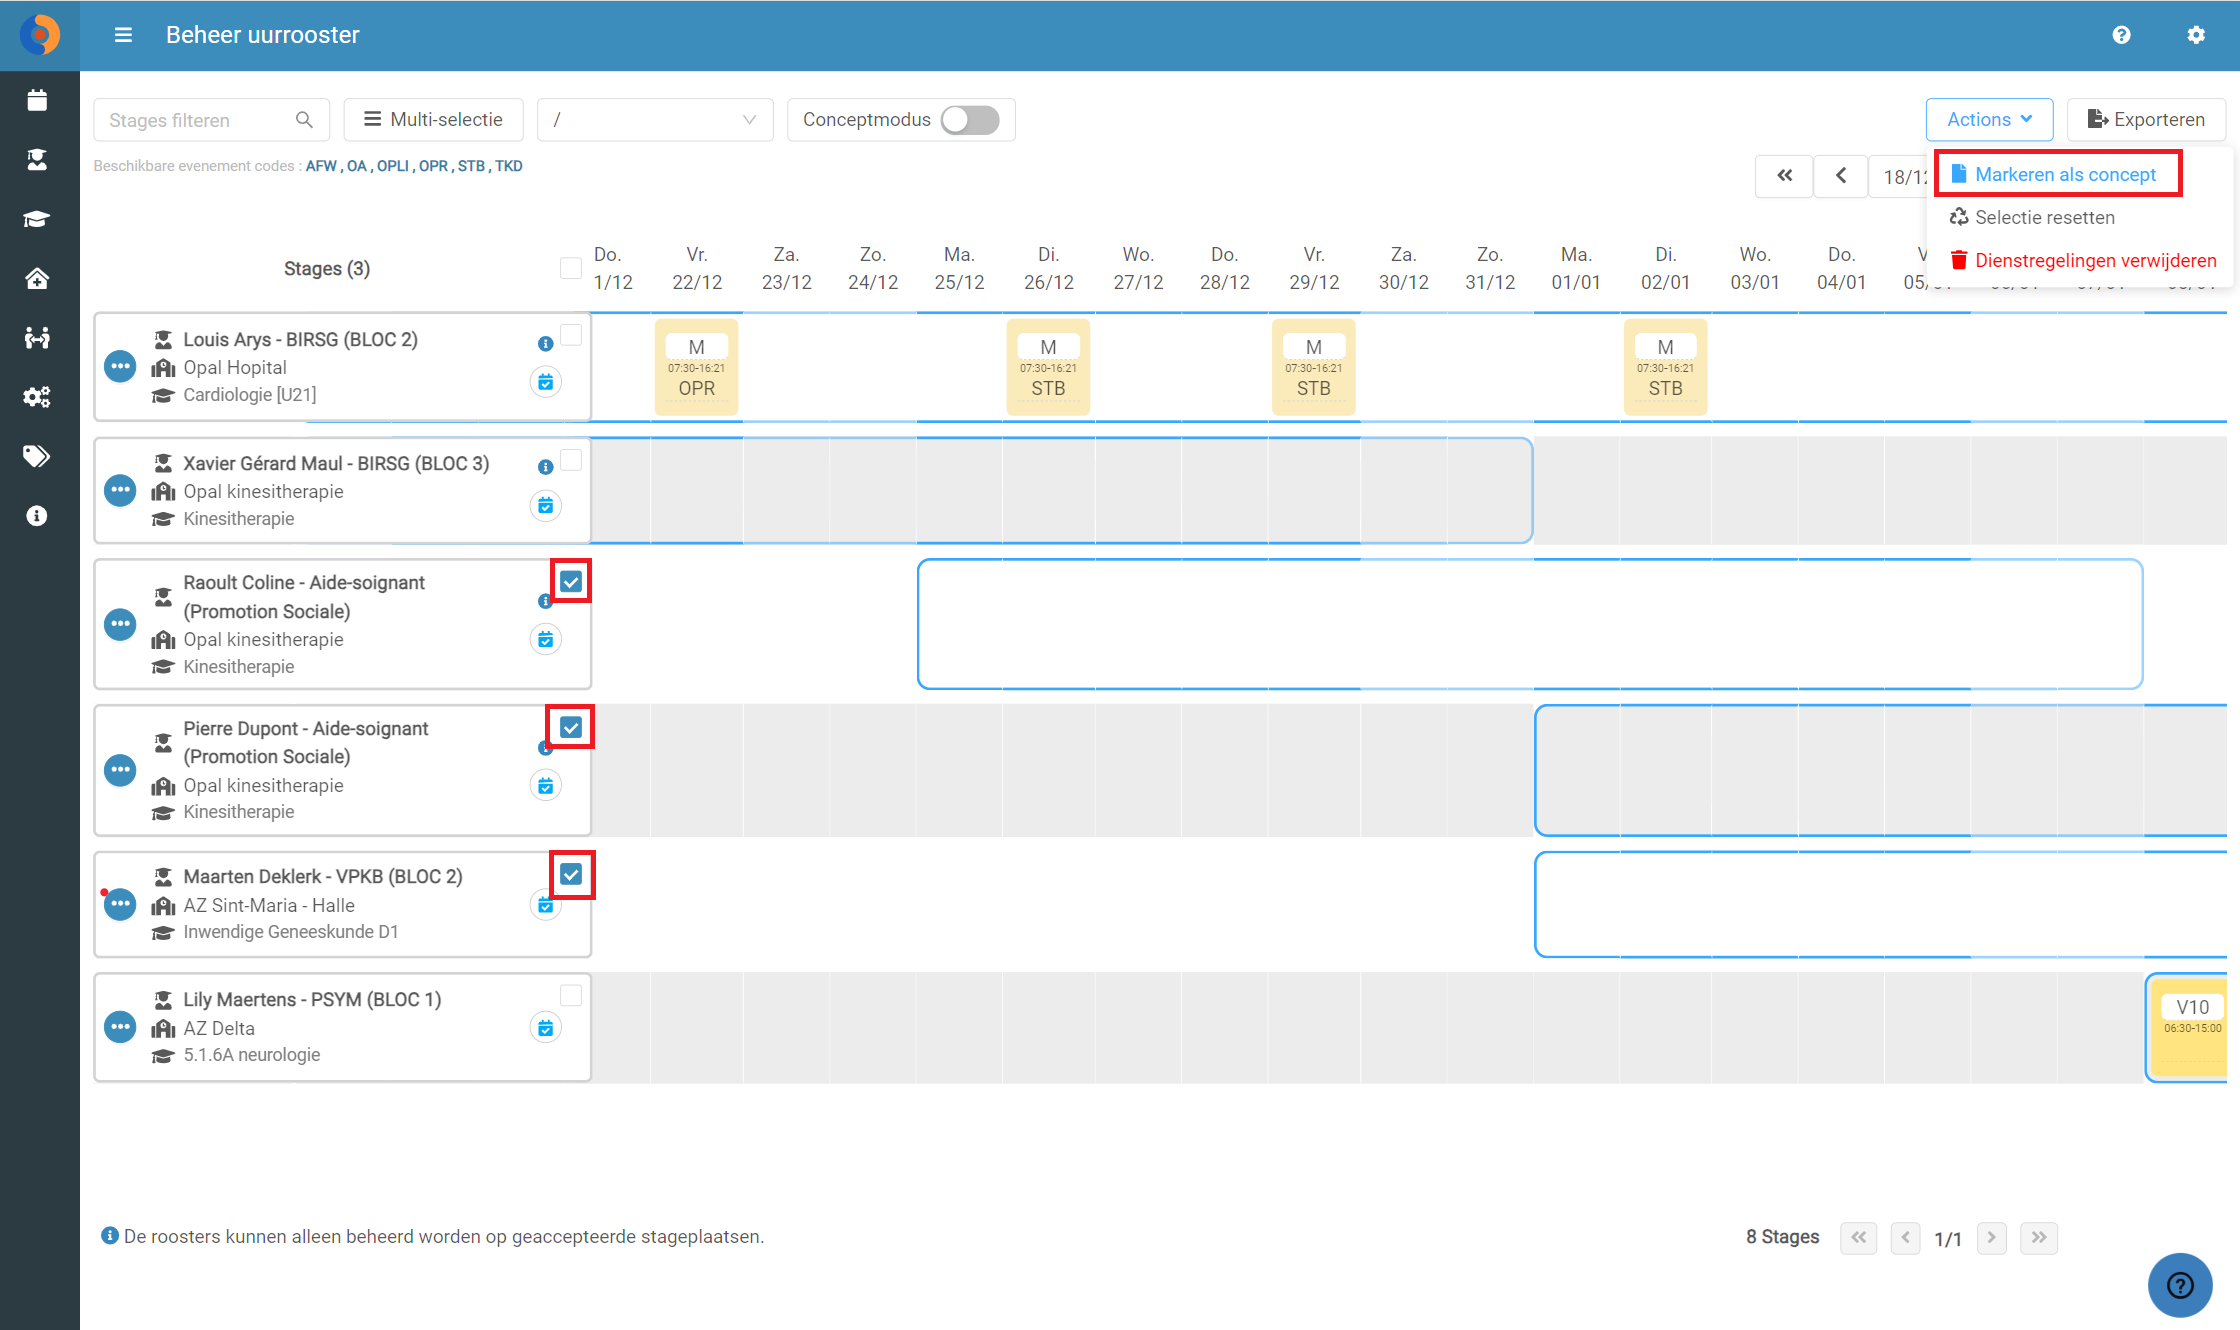Click last page pagination button
This screenshot has width=2240, height=1330.
pos(2038,1238)
